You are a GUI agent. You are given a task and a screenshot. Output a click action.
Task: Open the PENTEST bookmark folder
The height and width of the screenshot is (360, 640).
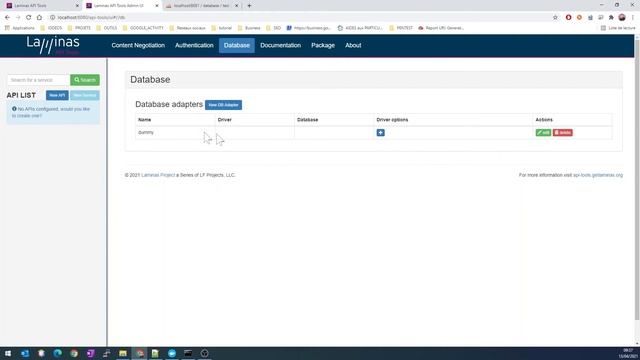tap(401, 28)
